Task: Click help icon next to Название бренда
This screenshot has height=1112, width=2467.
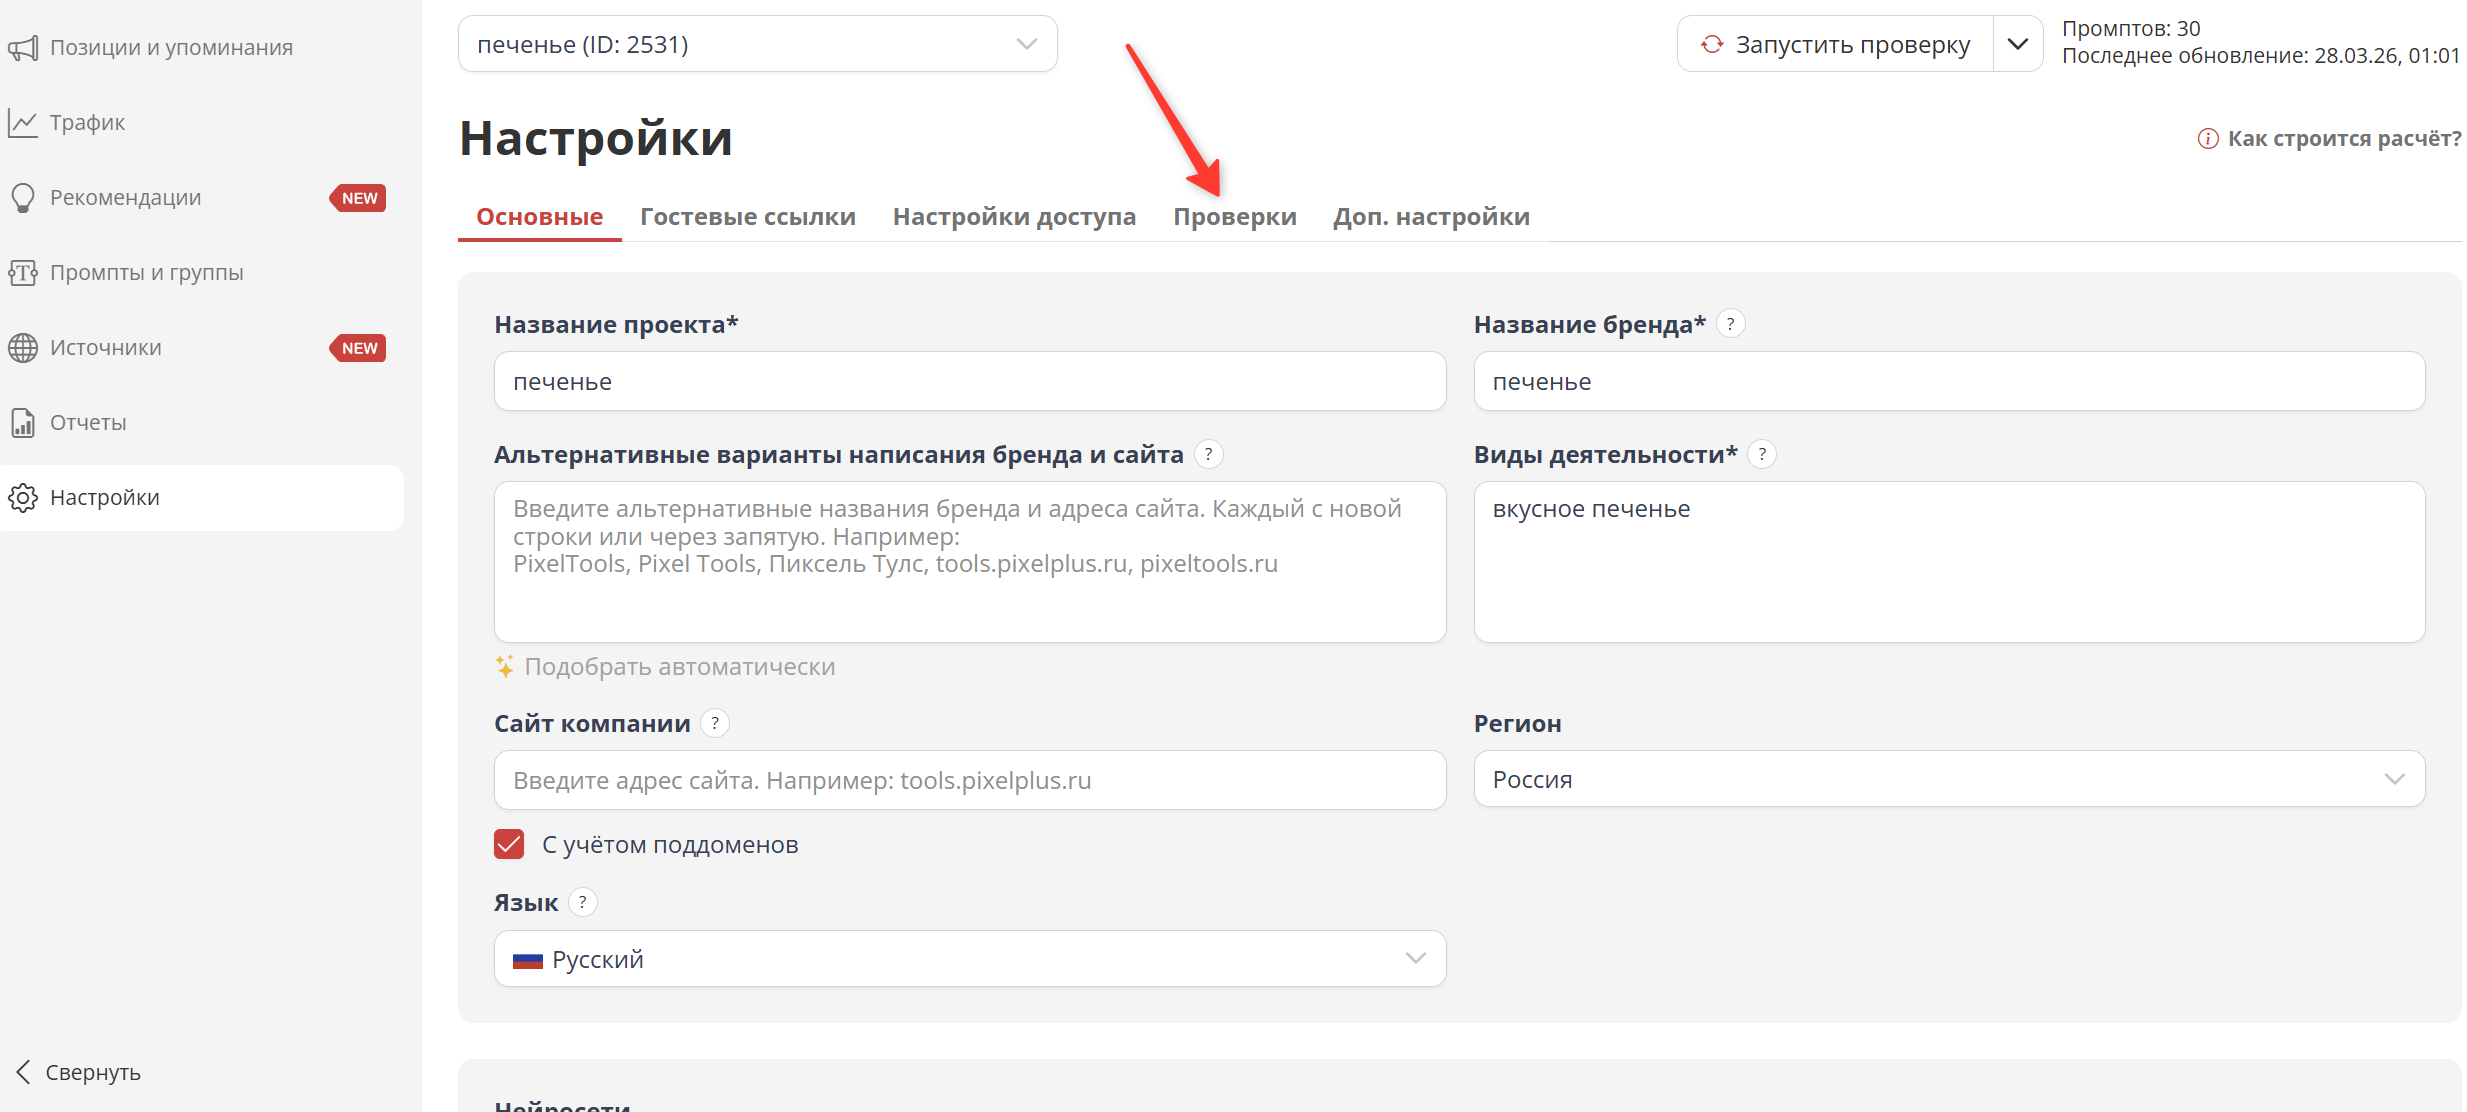Action: tap(1730, 324)
